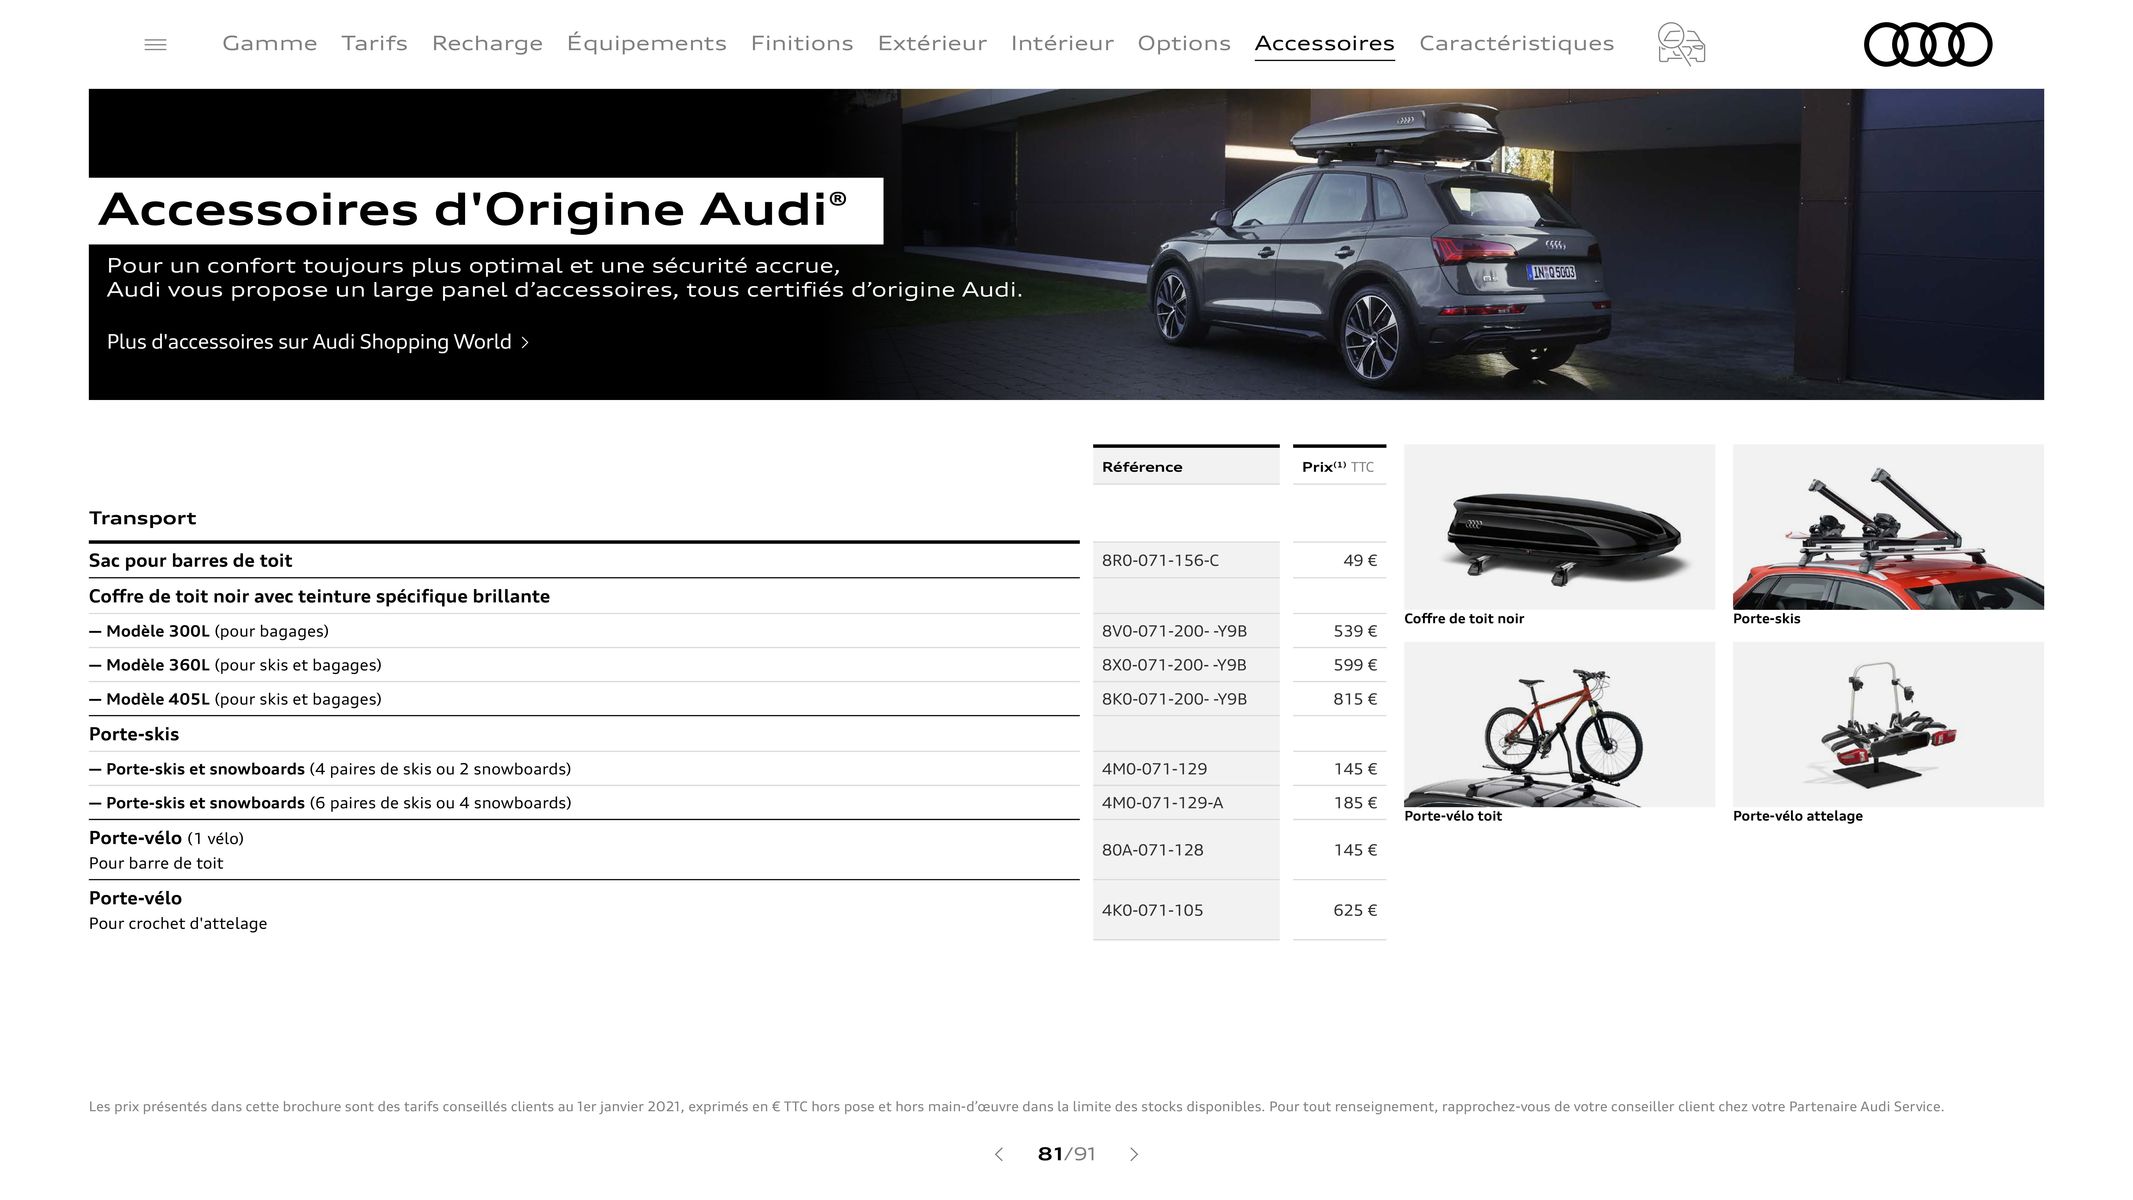Viewport: 2133px width, 1200px height.
Task: Switch to the Équipements tab
Action: click(x=647, y=43)
